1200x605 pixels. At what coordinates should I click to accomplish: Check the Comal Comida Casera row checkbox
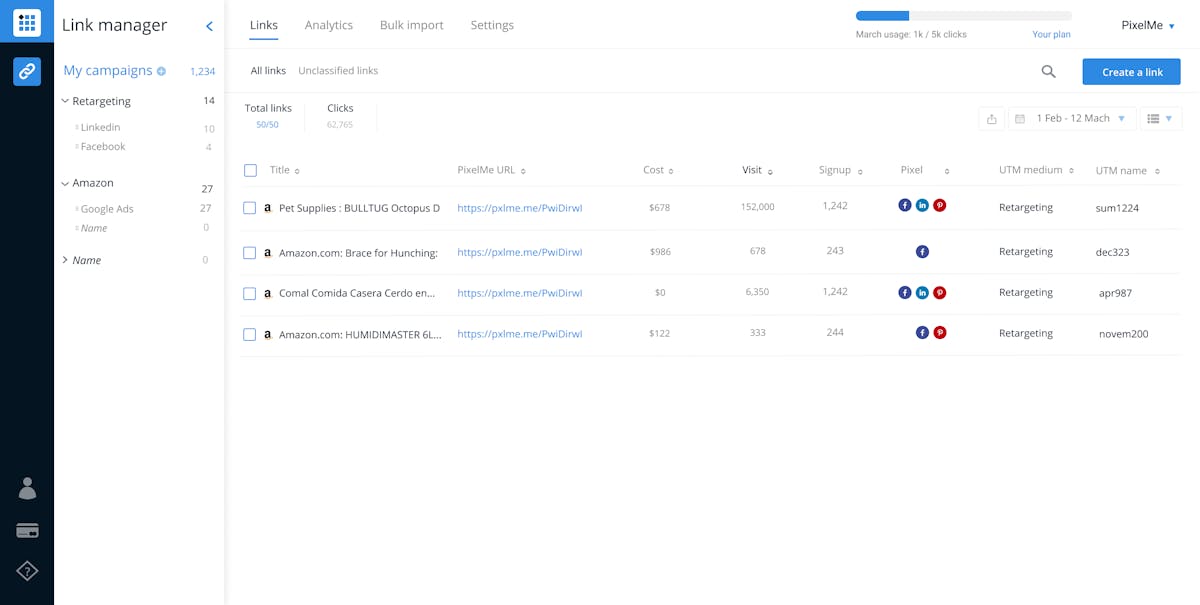tap(250, 294)
